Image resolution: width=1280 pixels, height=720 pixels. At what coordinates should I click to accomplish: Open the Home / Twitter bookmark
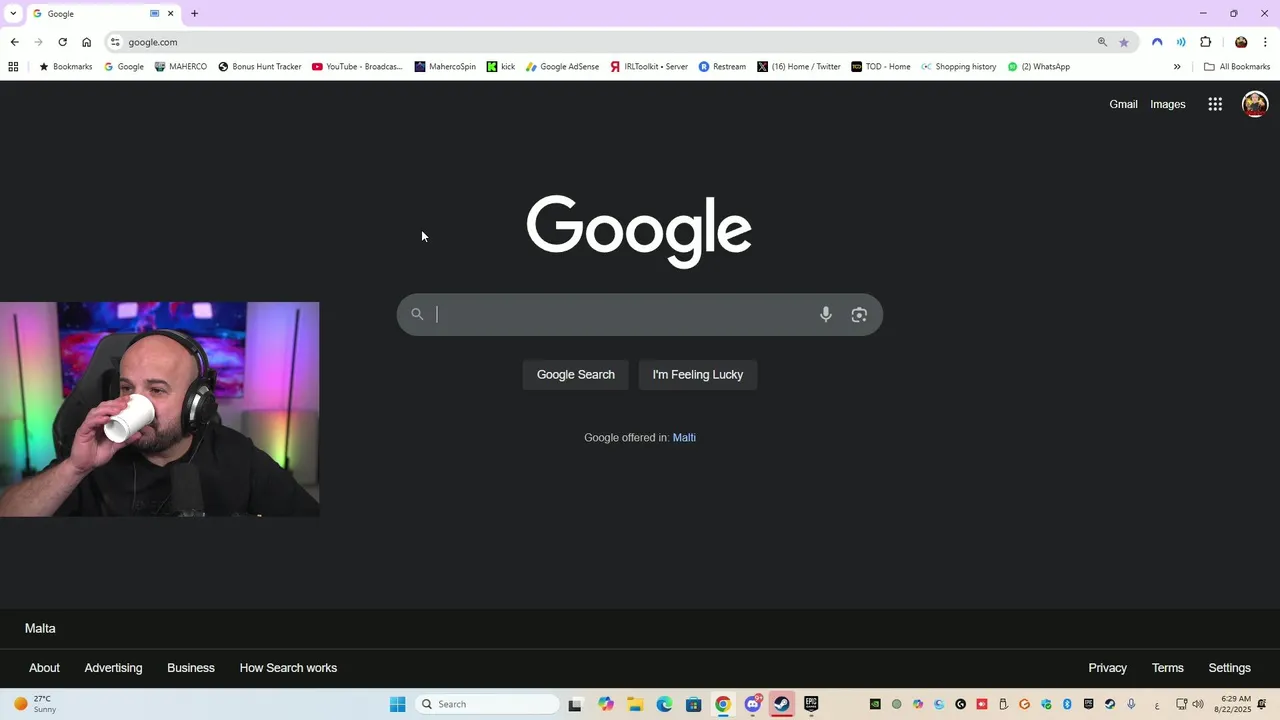click(799, 67)
